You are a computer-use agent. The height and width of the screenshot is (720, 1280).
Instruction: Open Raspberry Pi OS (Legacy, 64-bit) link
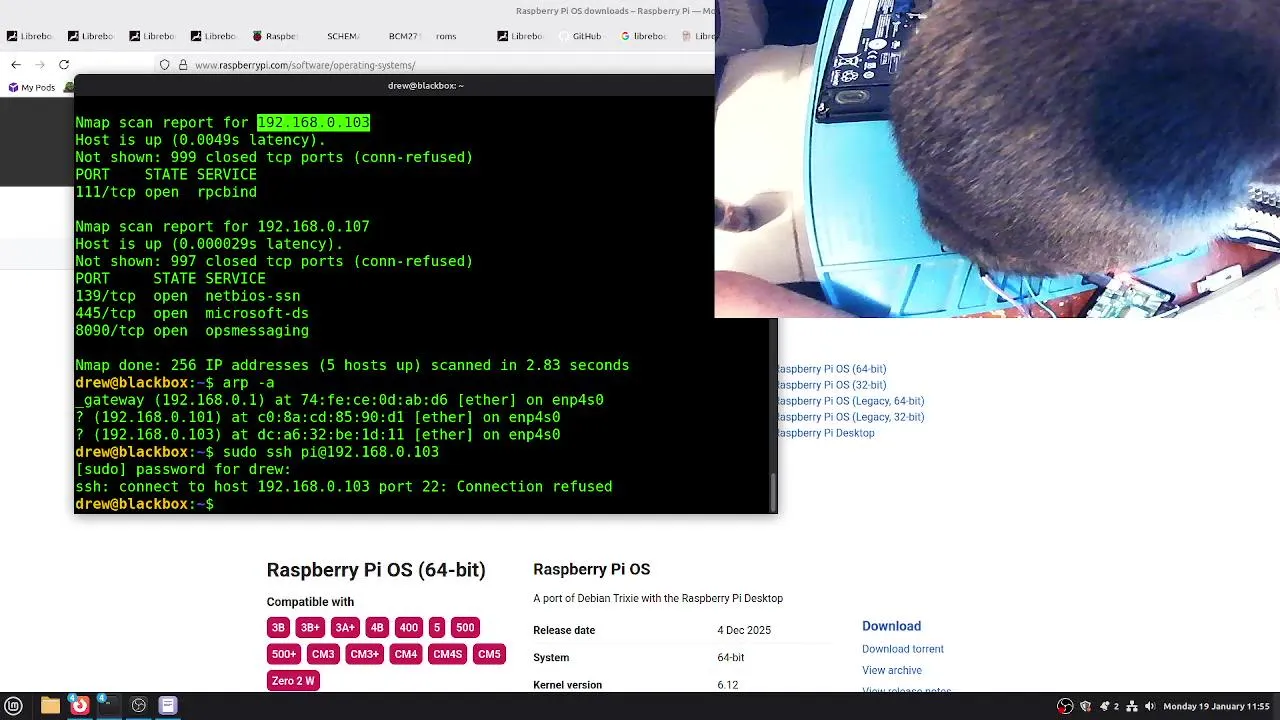pos(850,401)
